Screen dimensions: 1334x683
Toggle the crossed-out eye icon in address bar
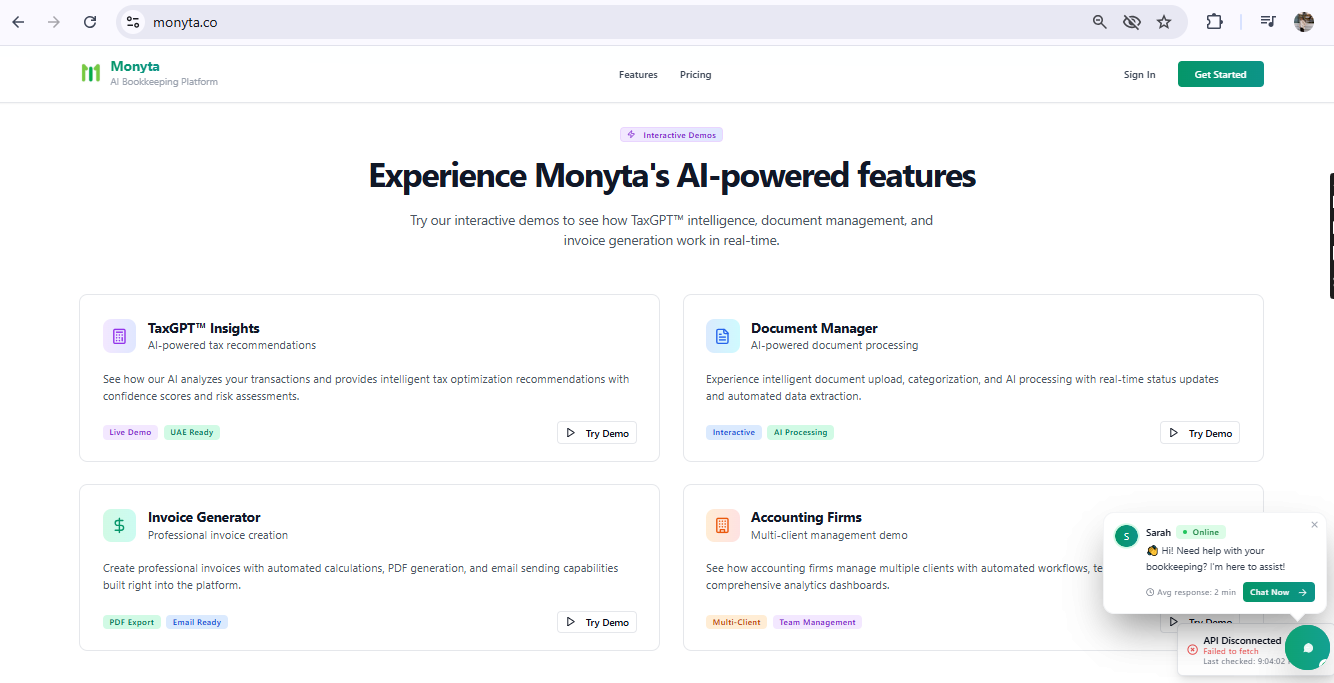[x=1132, y=22]
